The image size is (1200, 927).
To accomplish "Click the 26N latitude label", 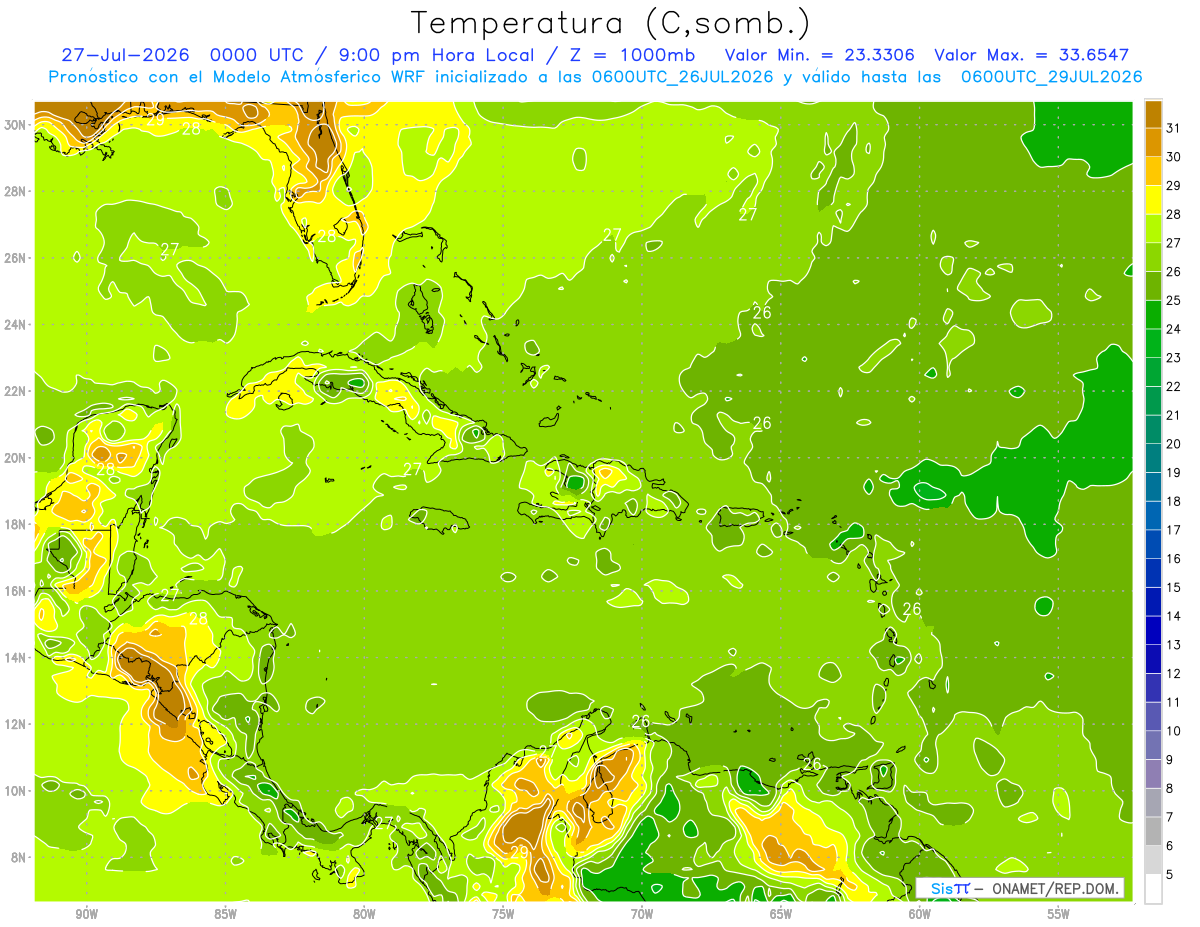I will pos(14,258).
